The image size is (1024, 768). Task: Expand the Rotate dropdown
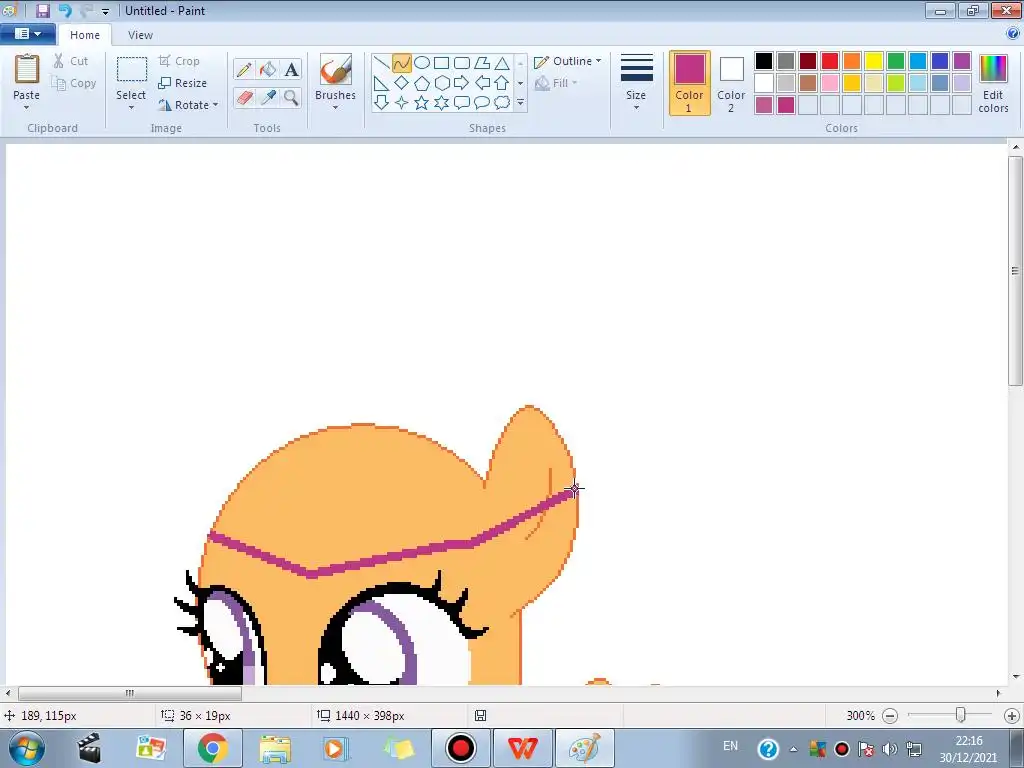216,104
